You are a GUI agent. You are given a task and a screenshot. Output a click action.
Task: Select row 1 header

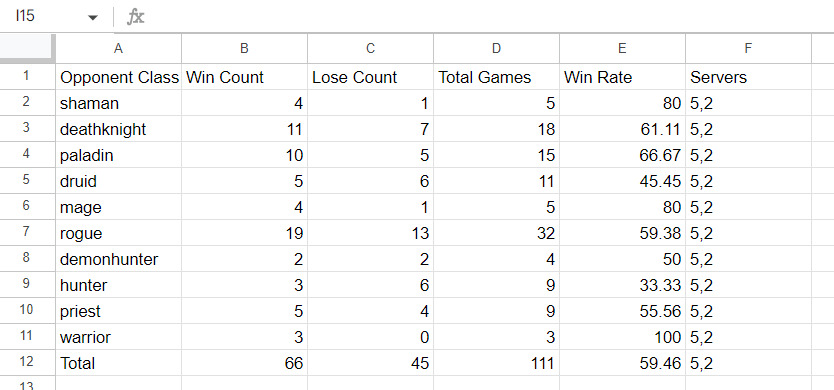[x=28, y=77]
